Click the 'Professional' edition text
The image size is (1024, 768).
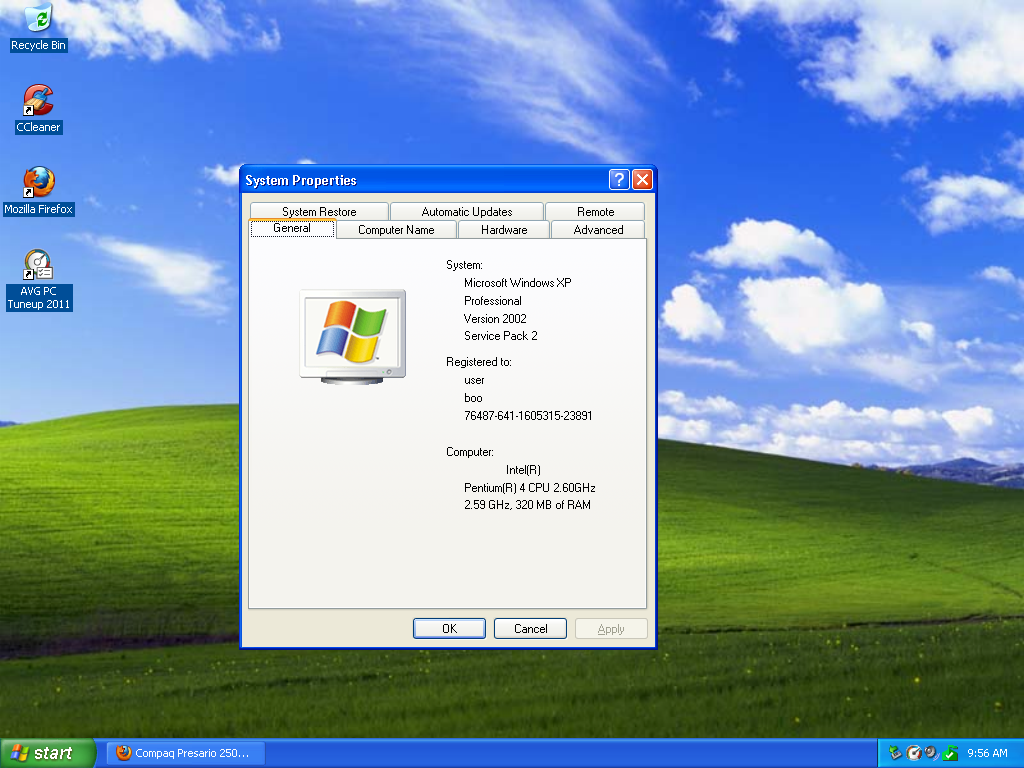click(493, 301)
